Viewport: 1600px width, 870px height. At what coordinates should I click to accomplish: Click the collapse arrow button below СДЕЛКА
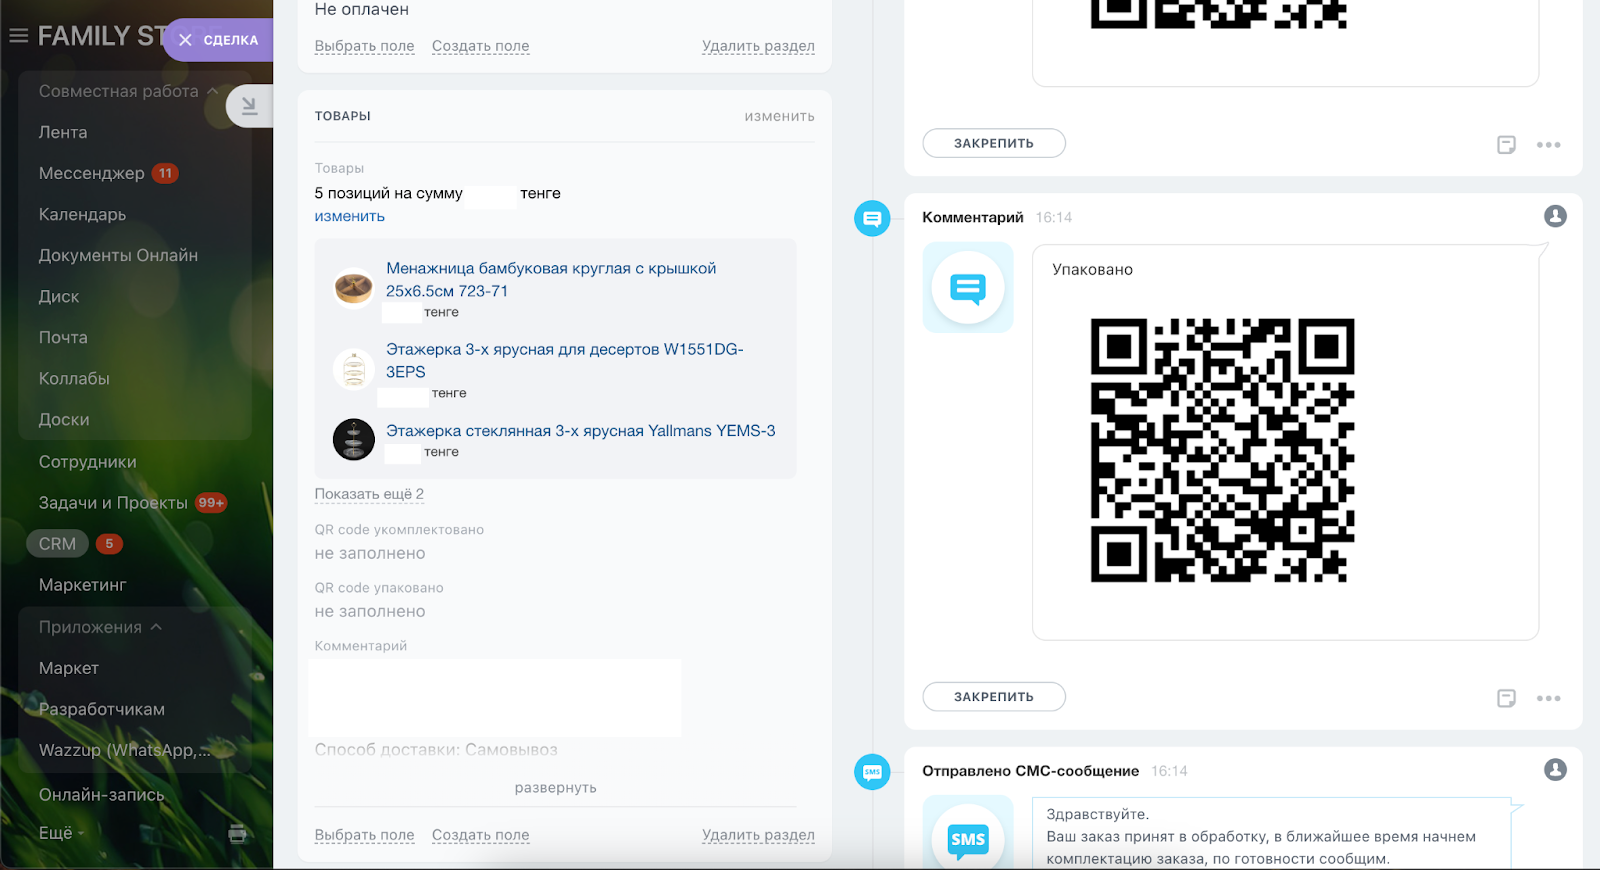coord(249,106)
